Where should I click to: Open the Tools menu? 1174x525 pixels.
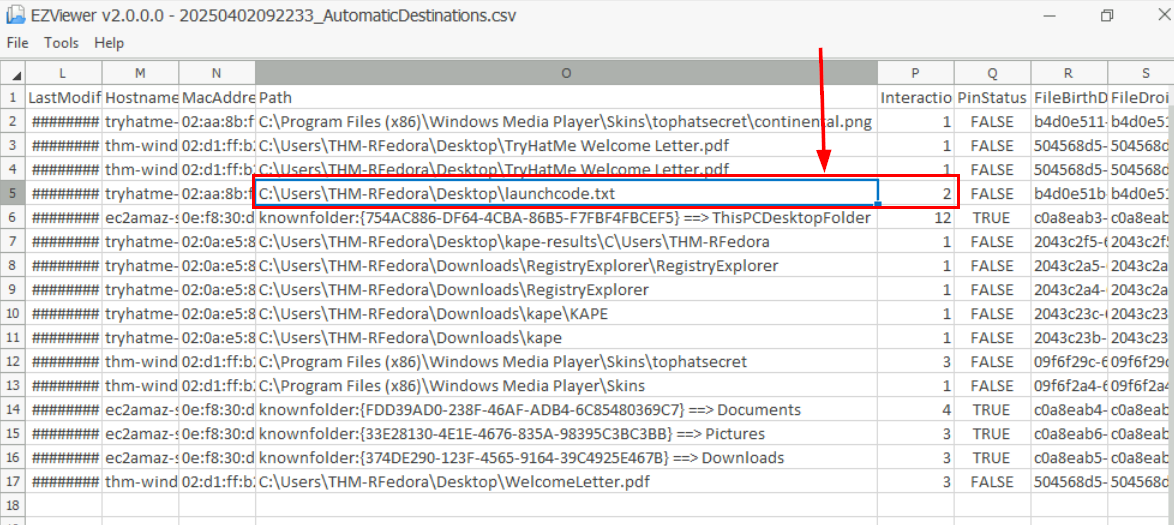pos(61,43)
